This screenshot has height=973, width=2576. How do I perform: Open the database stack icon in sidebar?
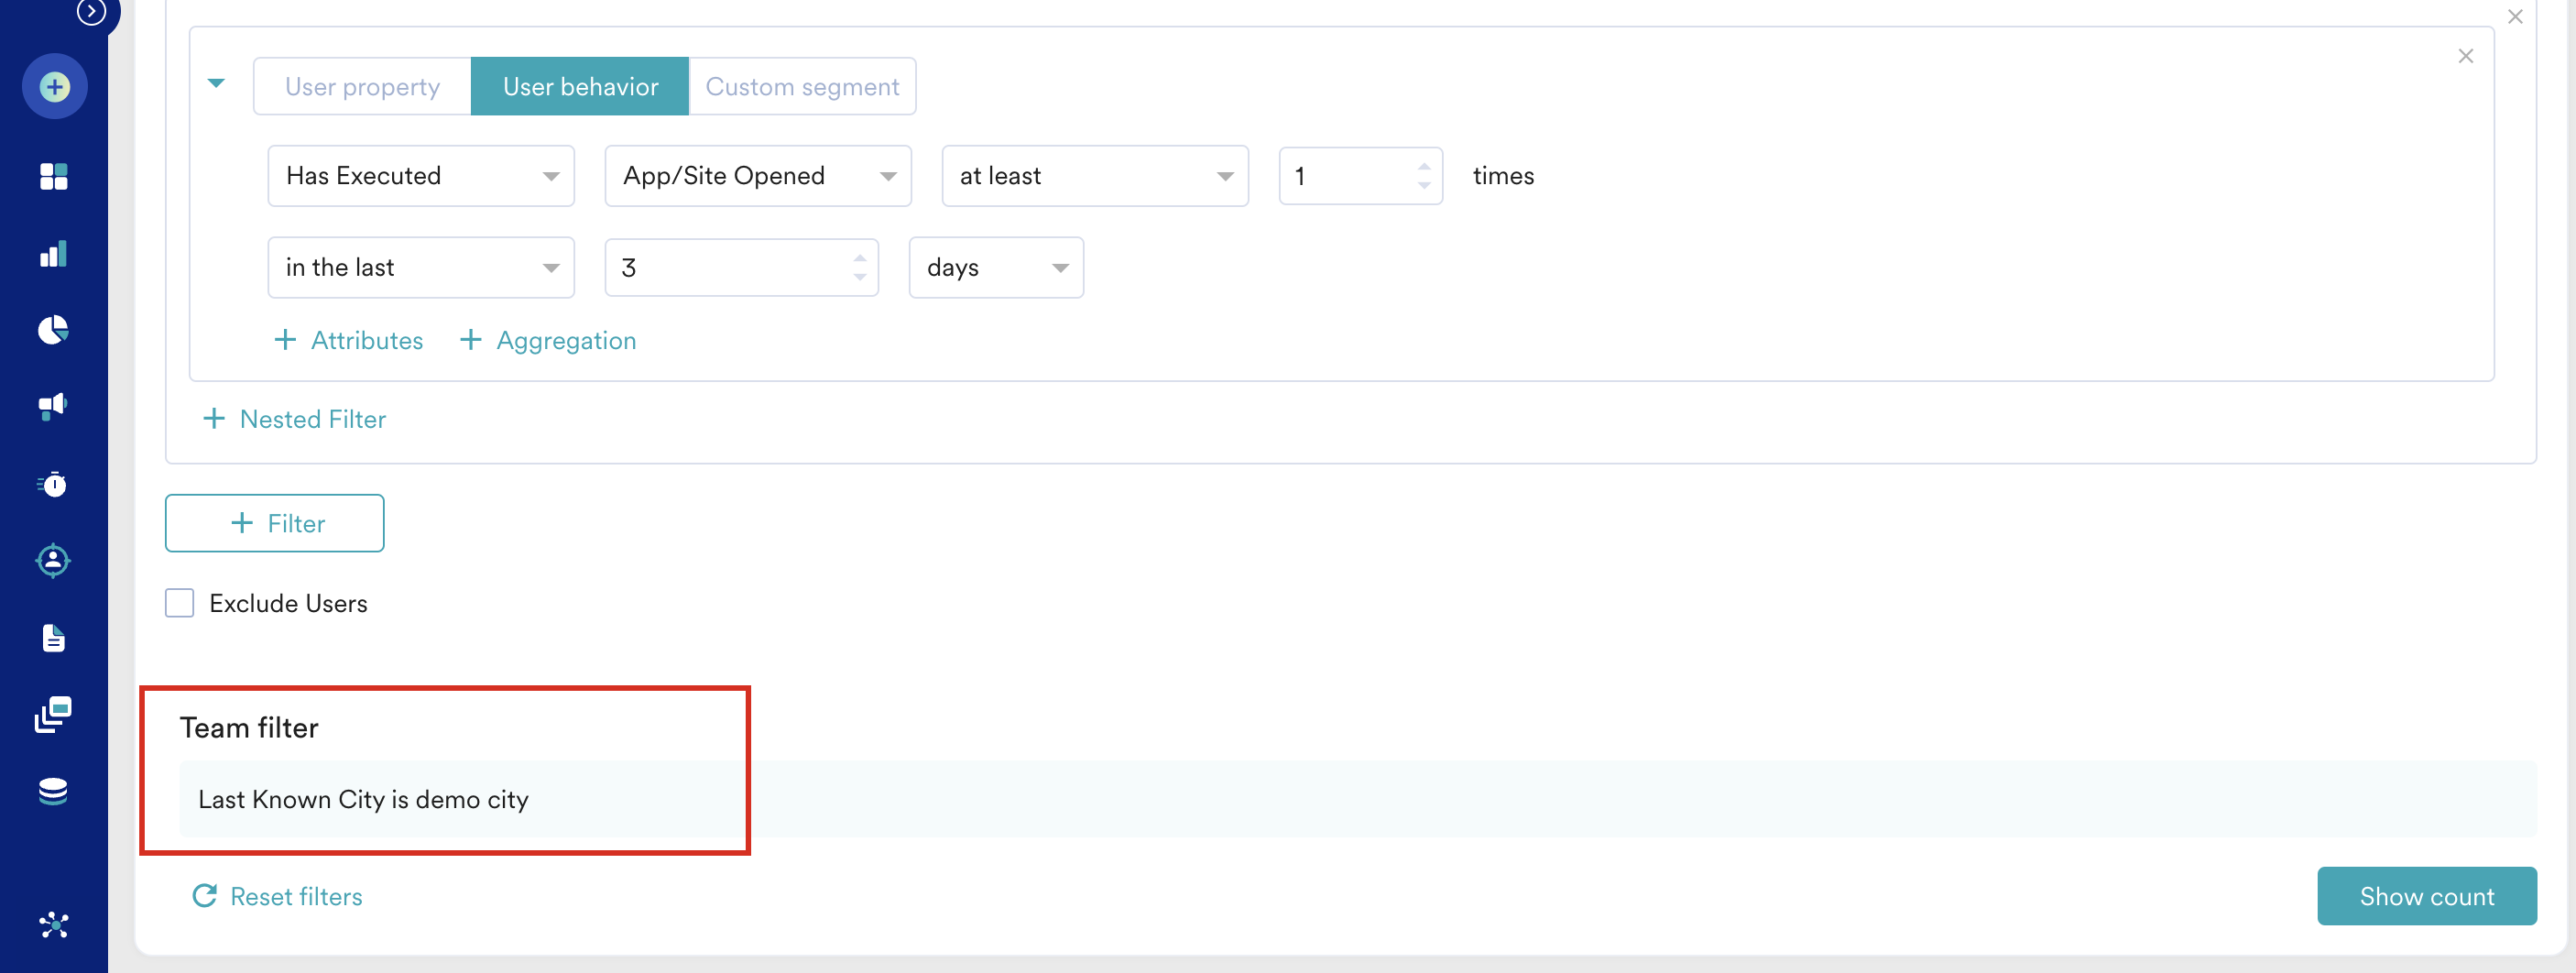[x=54, y=791]
